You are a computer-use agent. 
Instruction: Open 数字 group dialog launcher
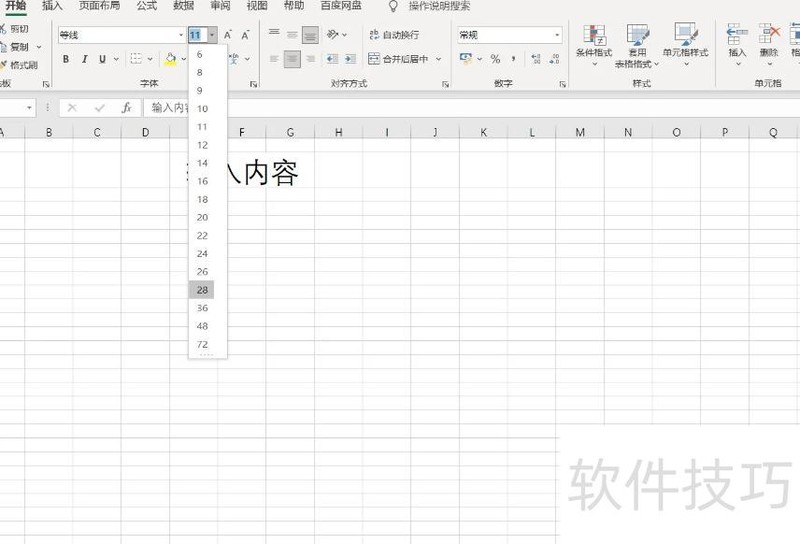tap(563, 84)
